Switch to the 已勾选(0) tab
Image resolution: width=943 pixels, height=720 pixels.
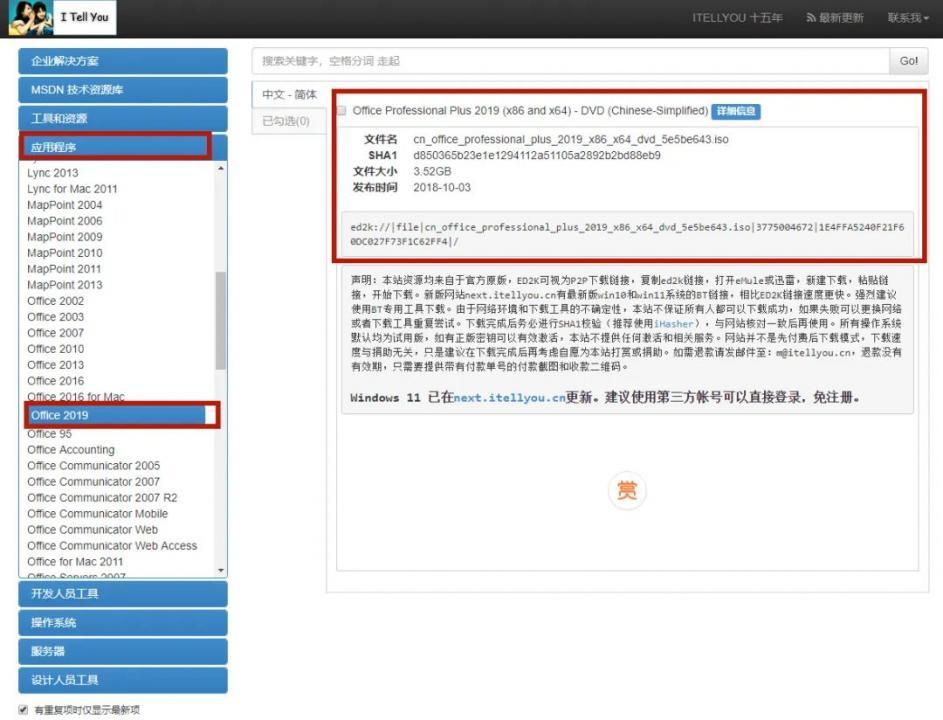289,121
